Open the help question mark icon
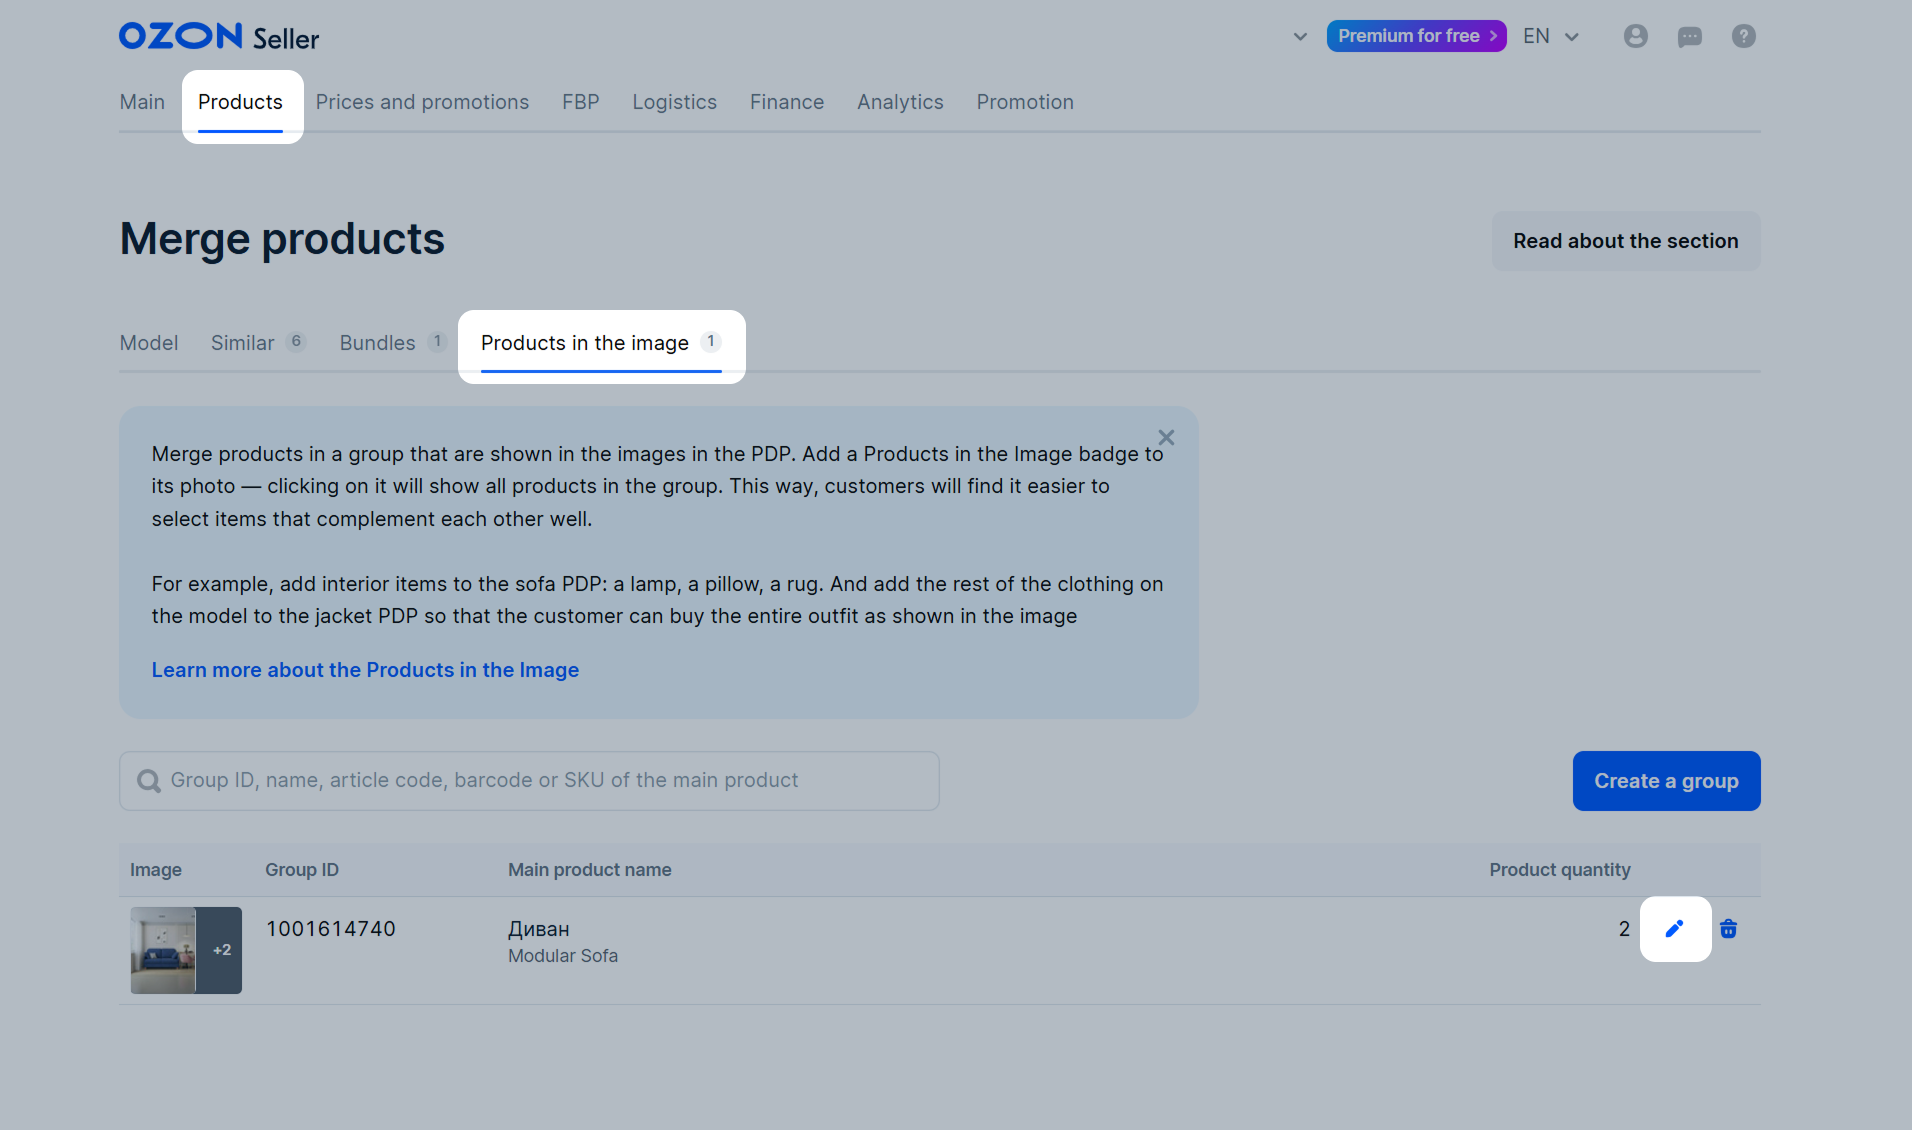 1744,36
